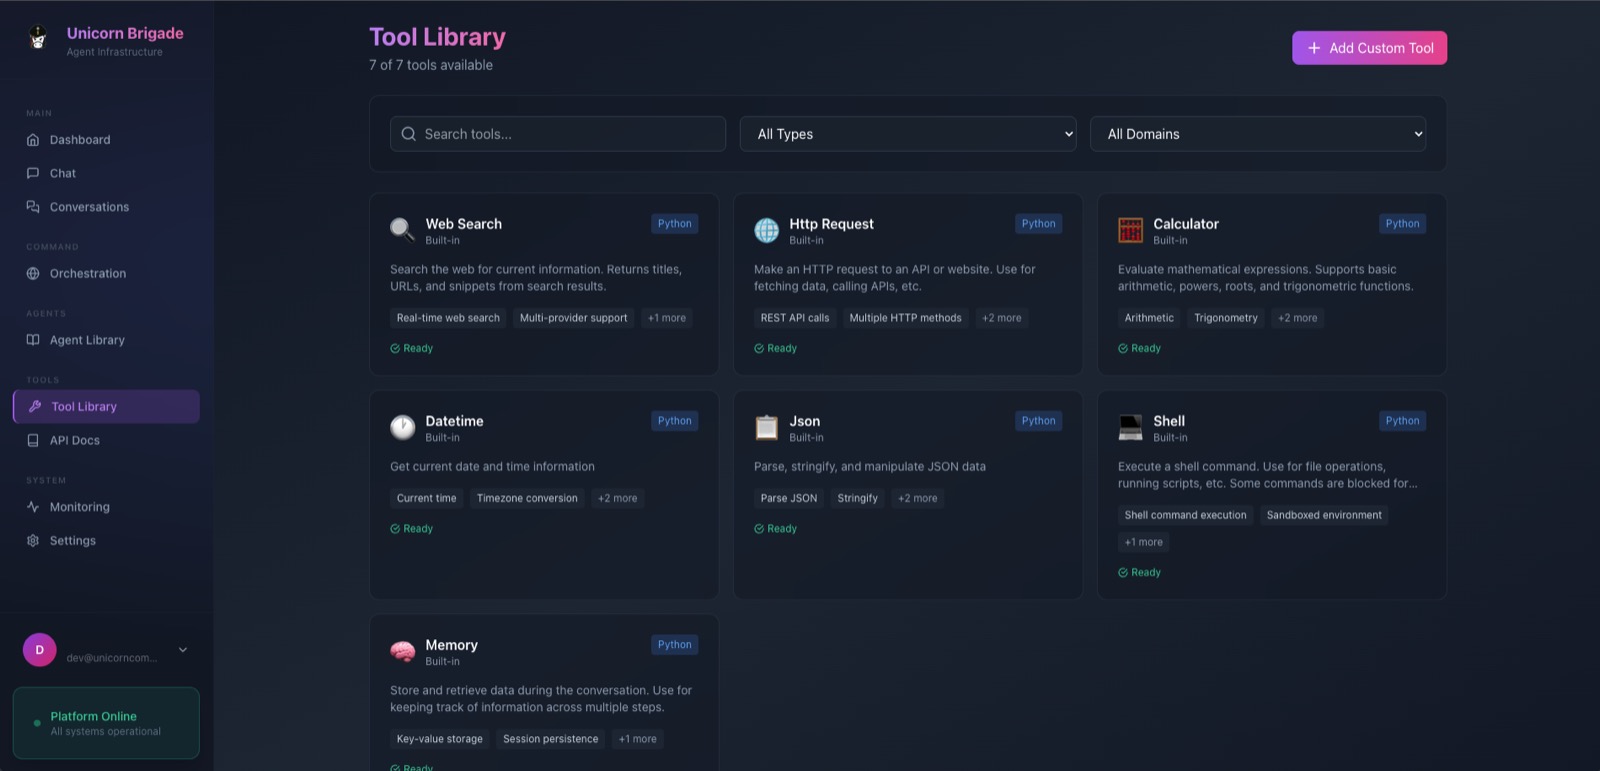Click the user avatar with letter D
The image size is (1600, 771).
point(40,650)
